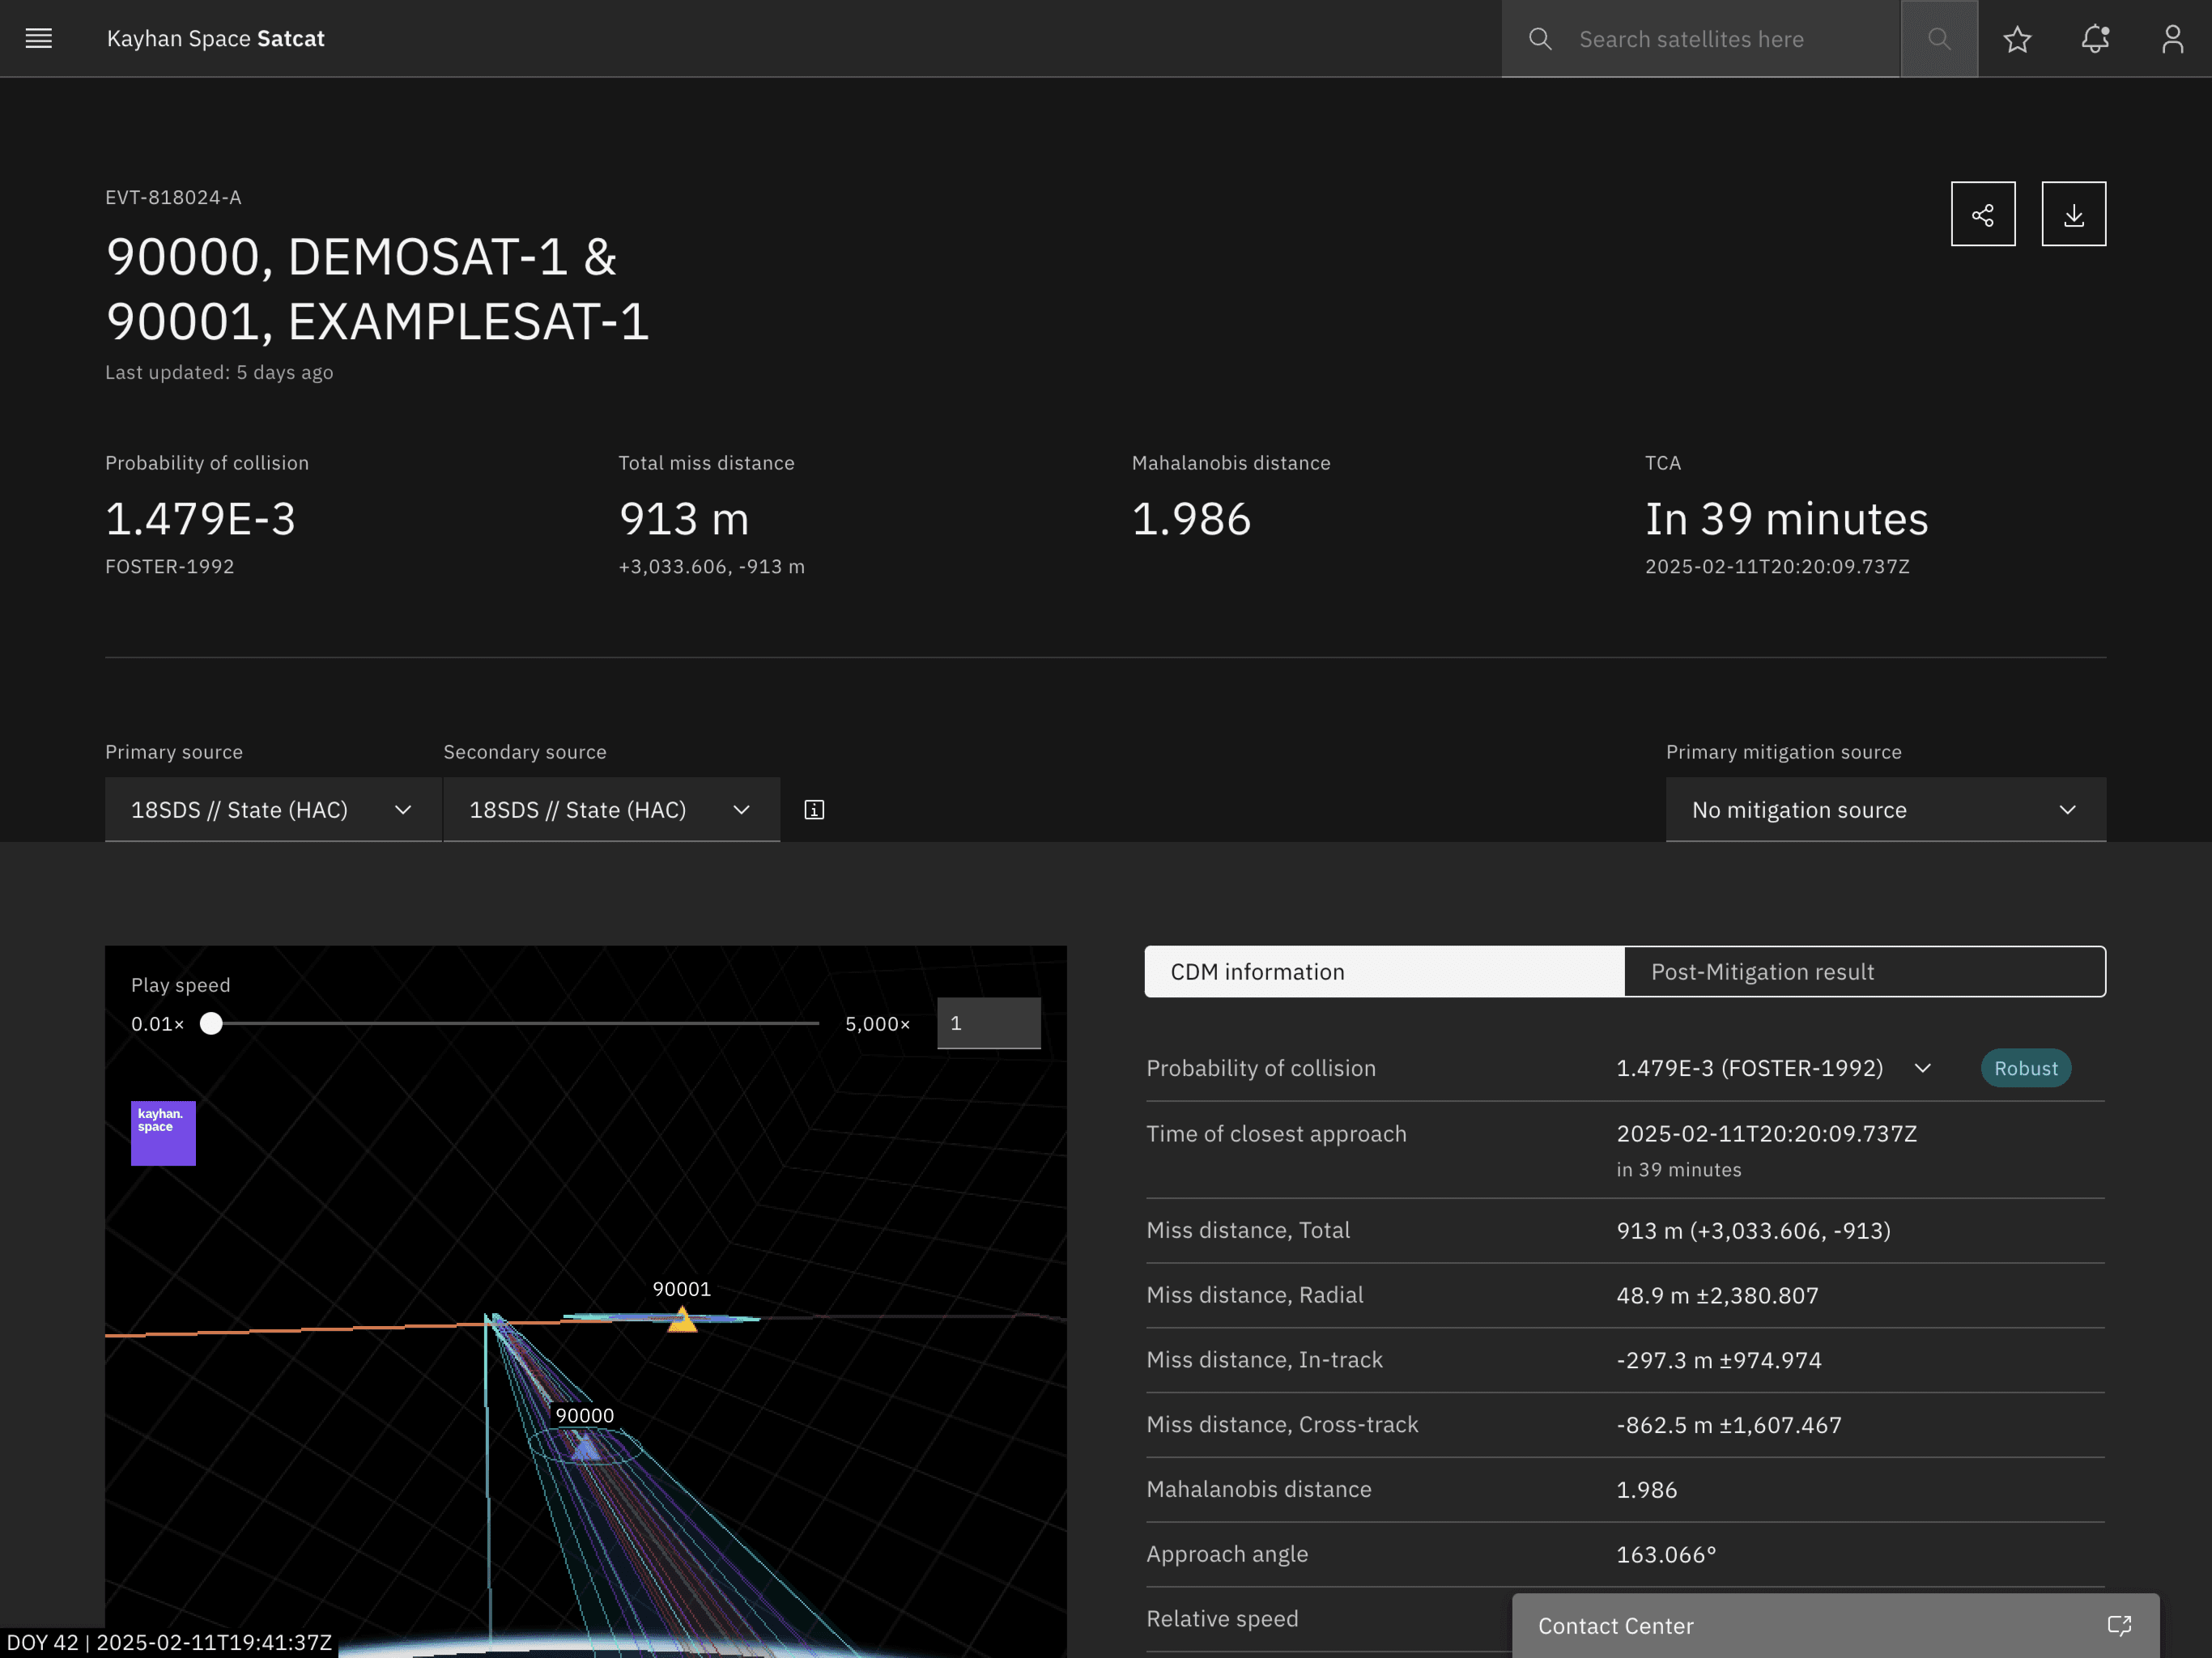Open the Secondary source dropdown
The width and height of the screenshot is (2212, 1658).
tap(611, 809)
